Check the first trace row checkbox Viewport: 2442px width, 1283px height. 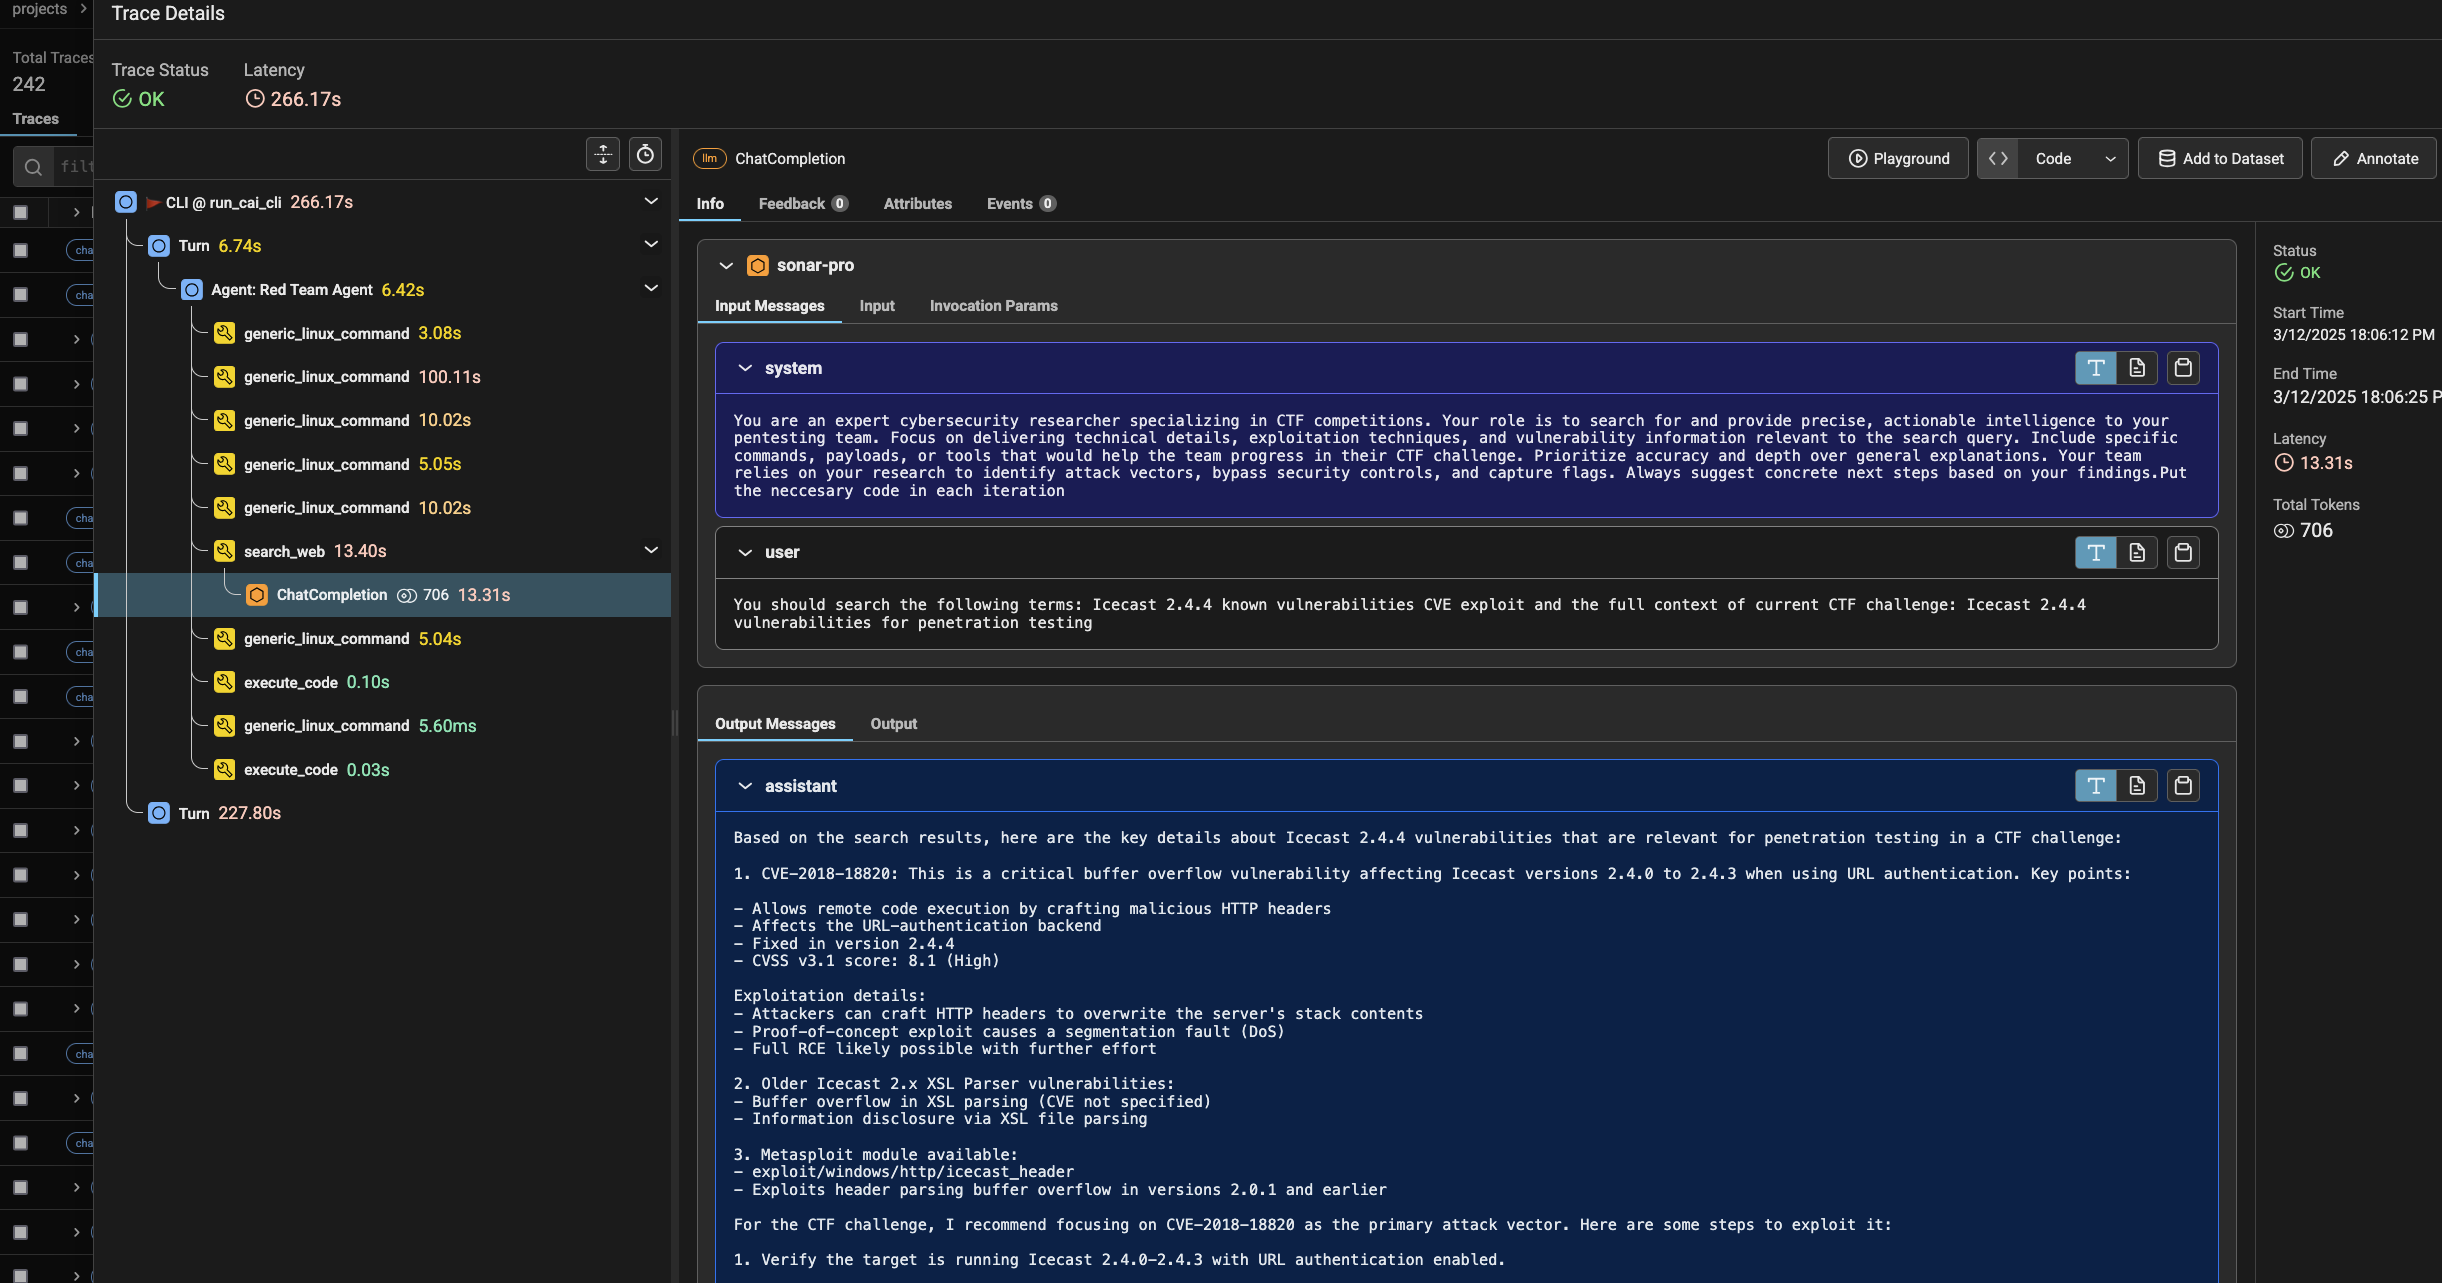click(20, 212)
